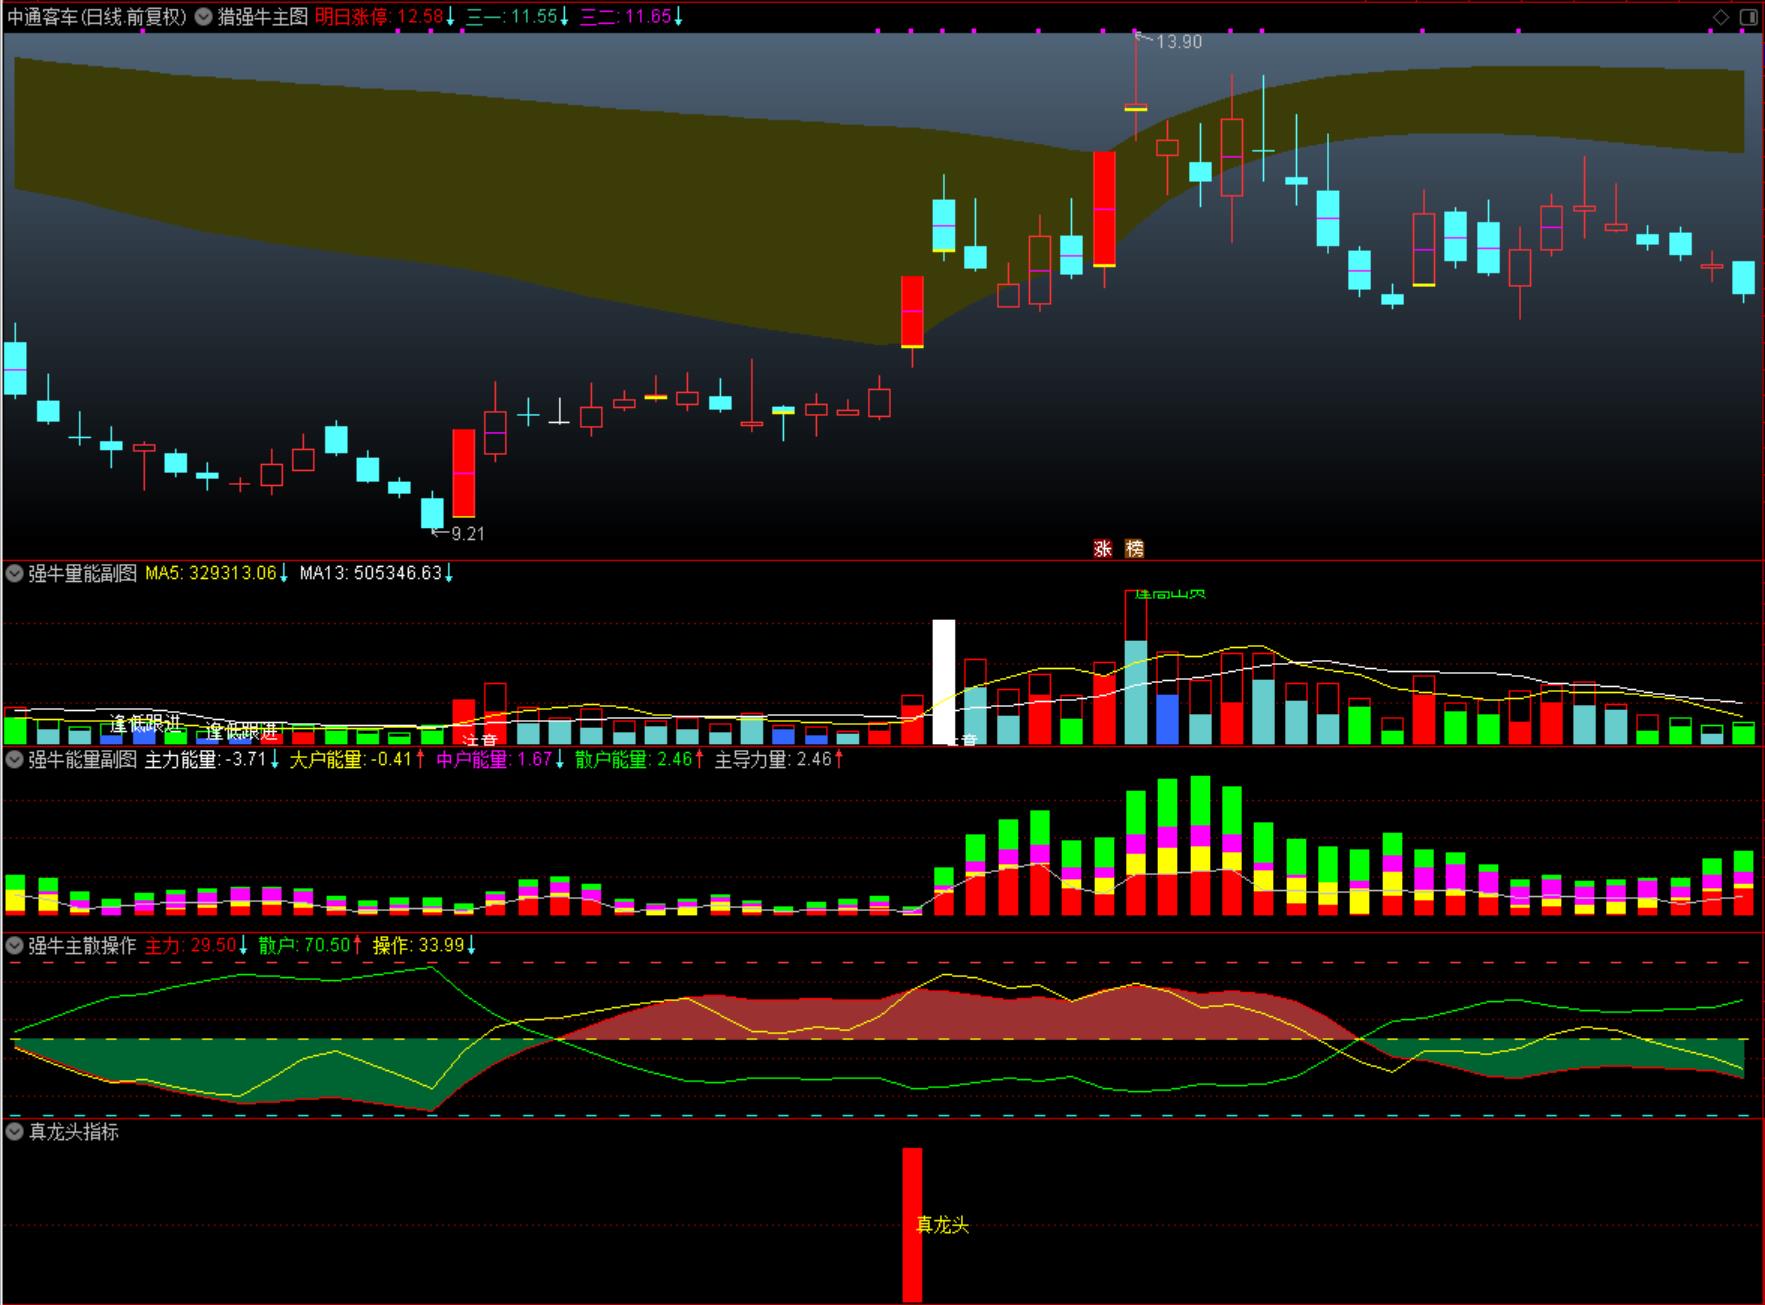1765x1305 pixels.
Task: Select the 中通客车(日线,前复权) chart title
Action: 97,17
